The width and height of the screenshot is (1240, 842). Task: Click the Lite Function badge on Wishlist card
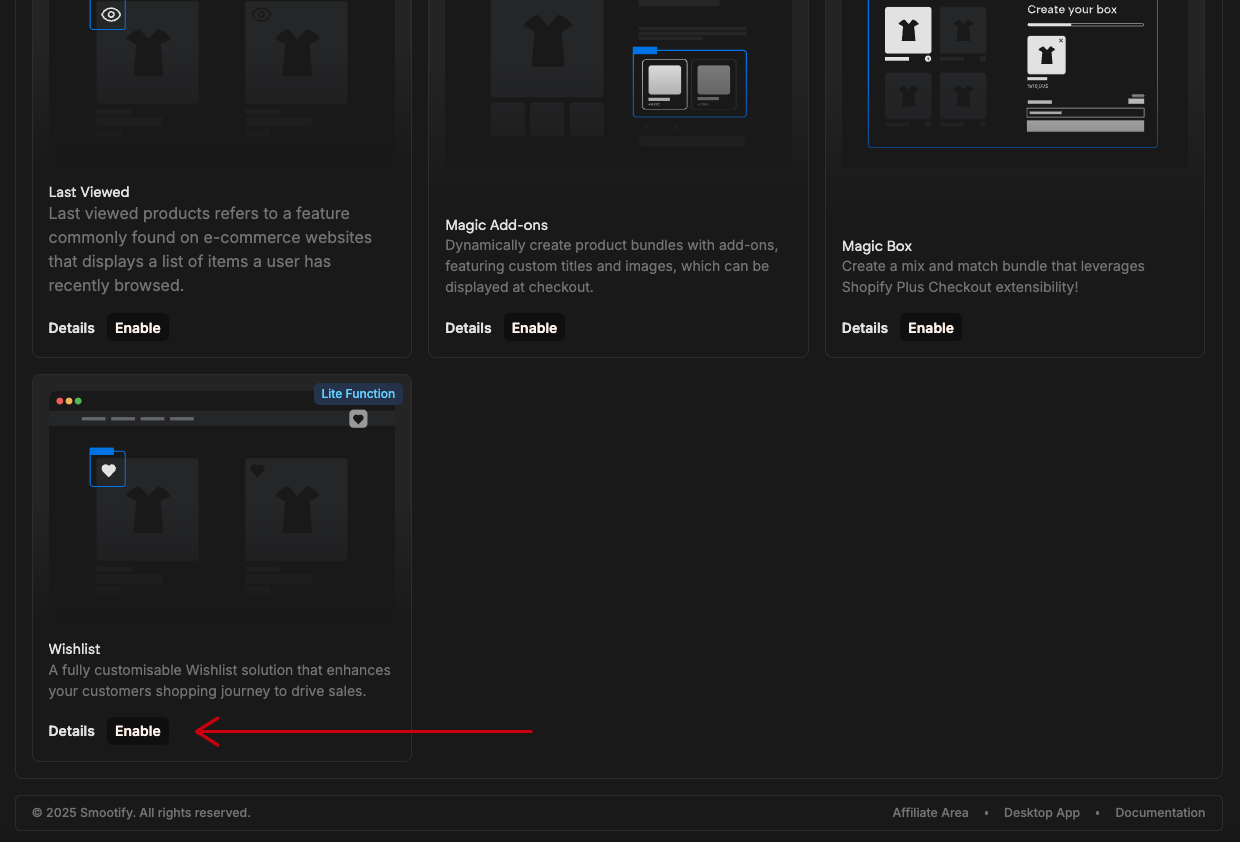pyautogui.click(x=358, y=394)
